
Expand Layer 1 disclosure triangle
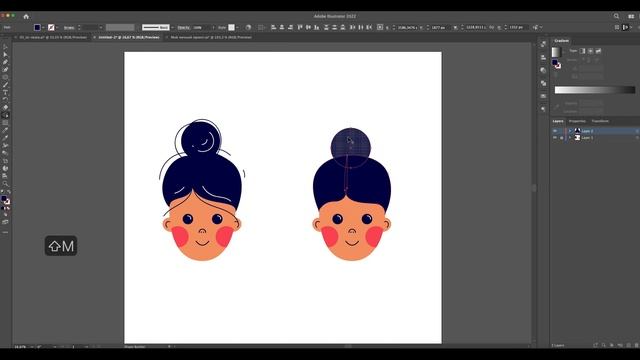[570, 138]
